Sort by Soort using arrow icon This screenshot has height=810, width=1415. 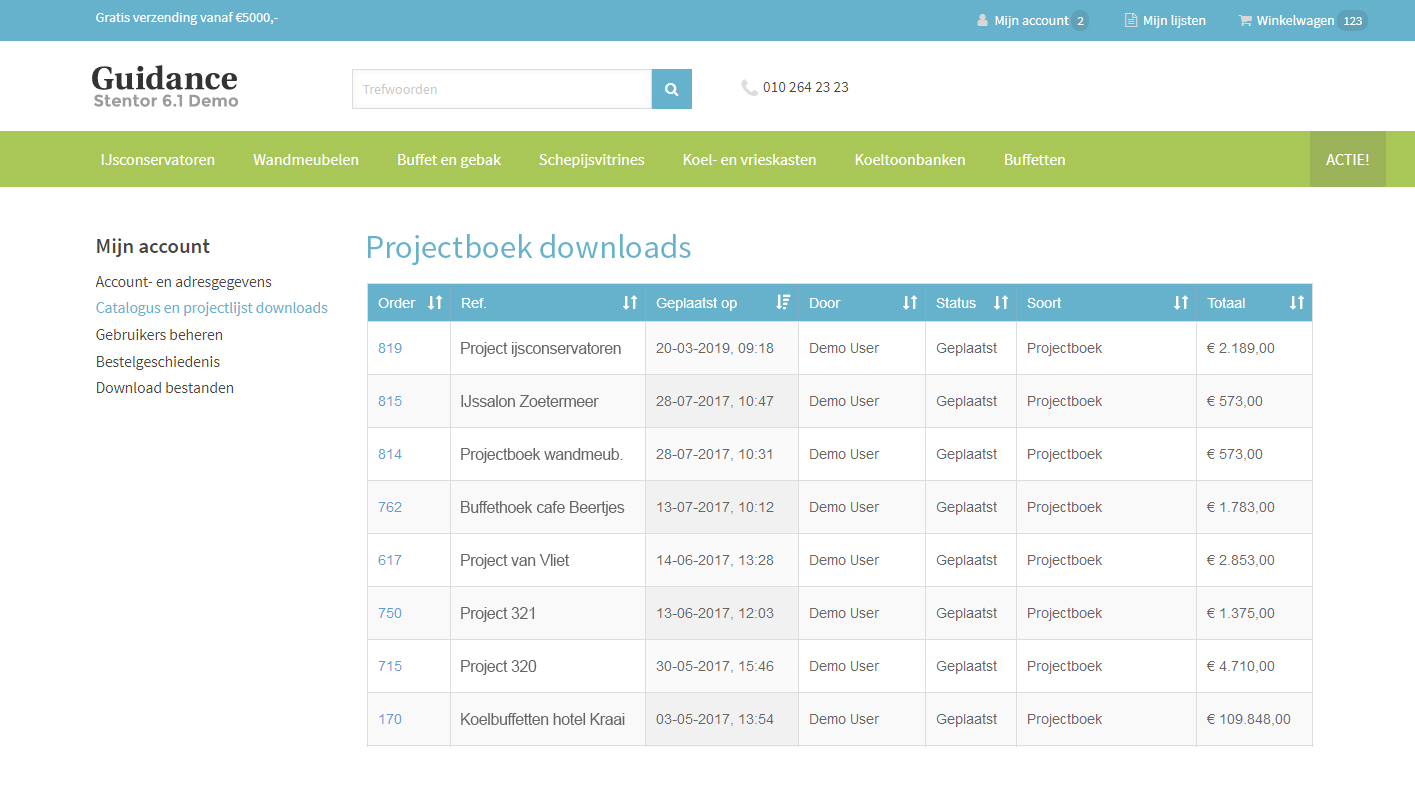pos(1181,303)
